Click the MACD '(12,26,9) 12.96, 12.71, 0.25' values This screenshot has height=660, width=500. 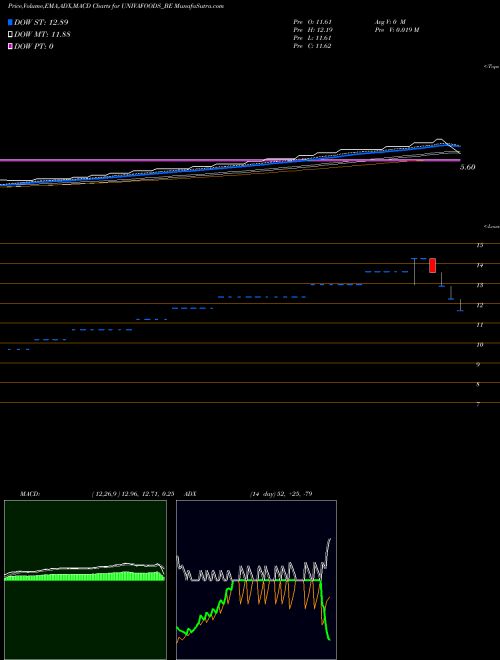coord(133,494)
